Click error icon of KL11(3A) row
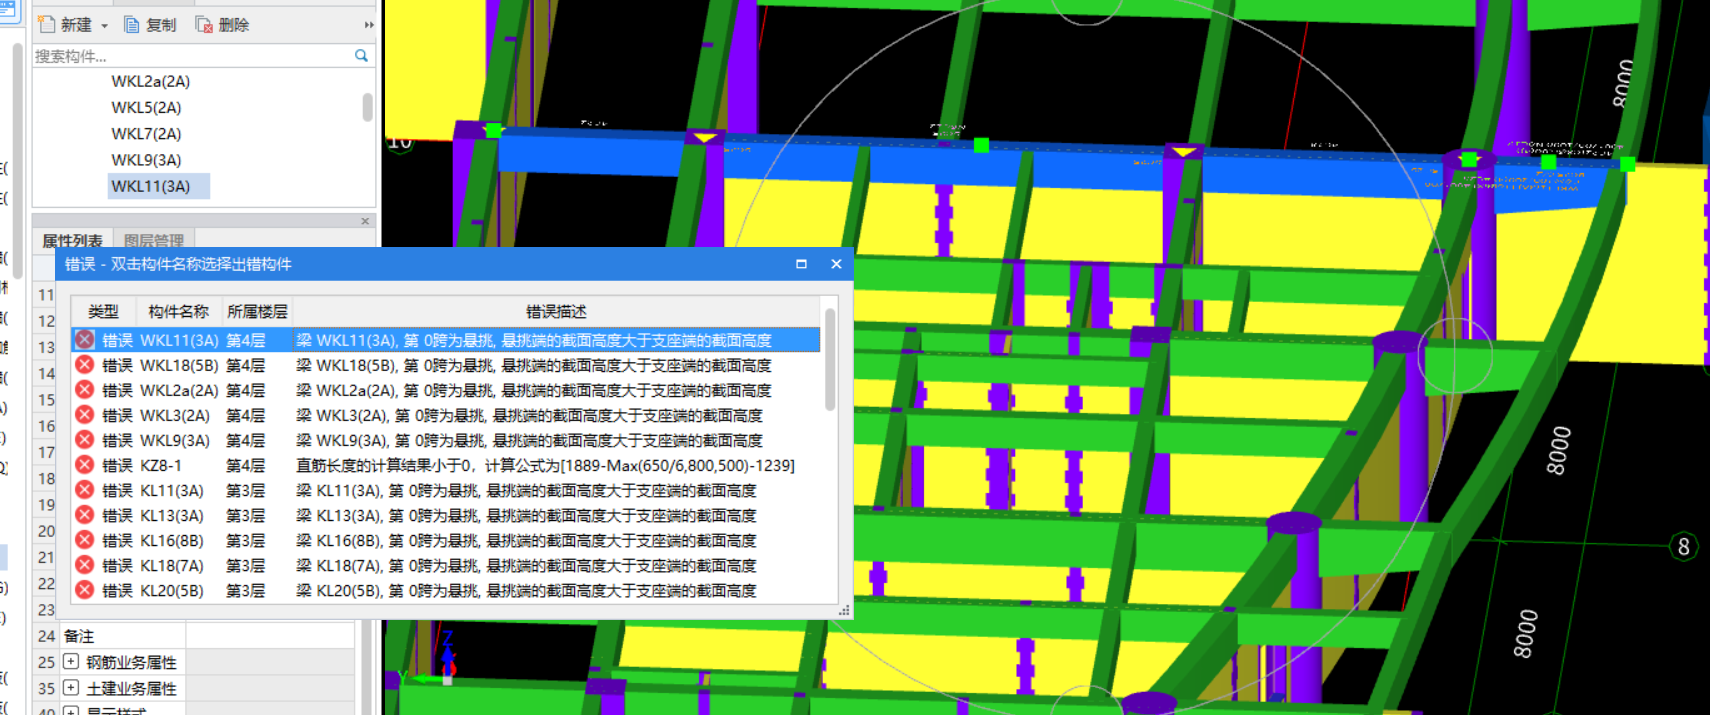 pos(85,490)
